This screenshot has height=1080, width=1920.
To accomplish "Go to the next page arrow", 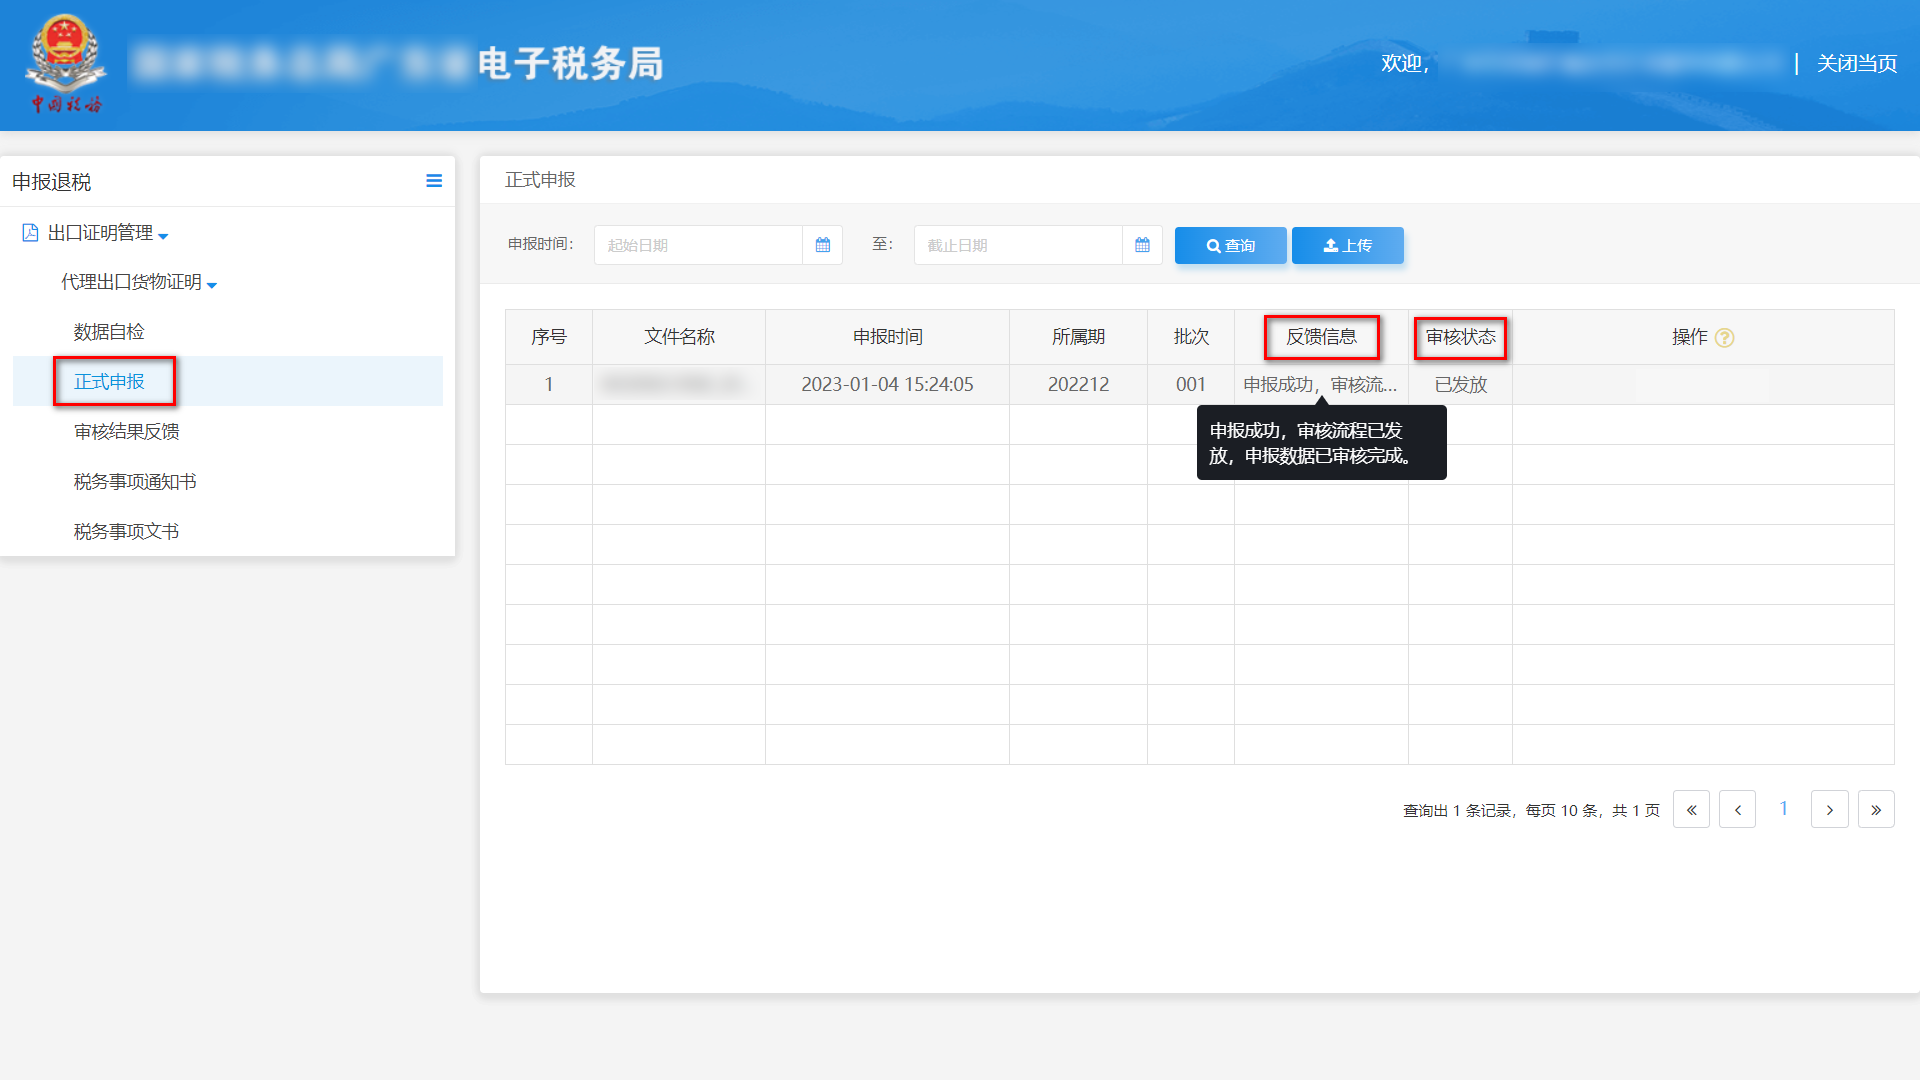I will coord(1829,809).
